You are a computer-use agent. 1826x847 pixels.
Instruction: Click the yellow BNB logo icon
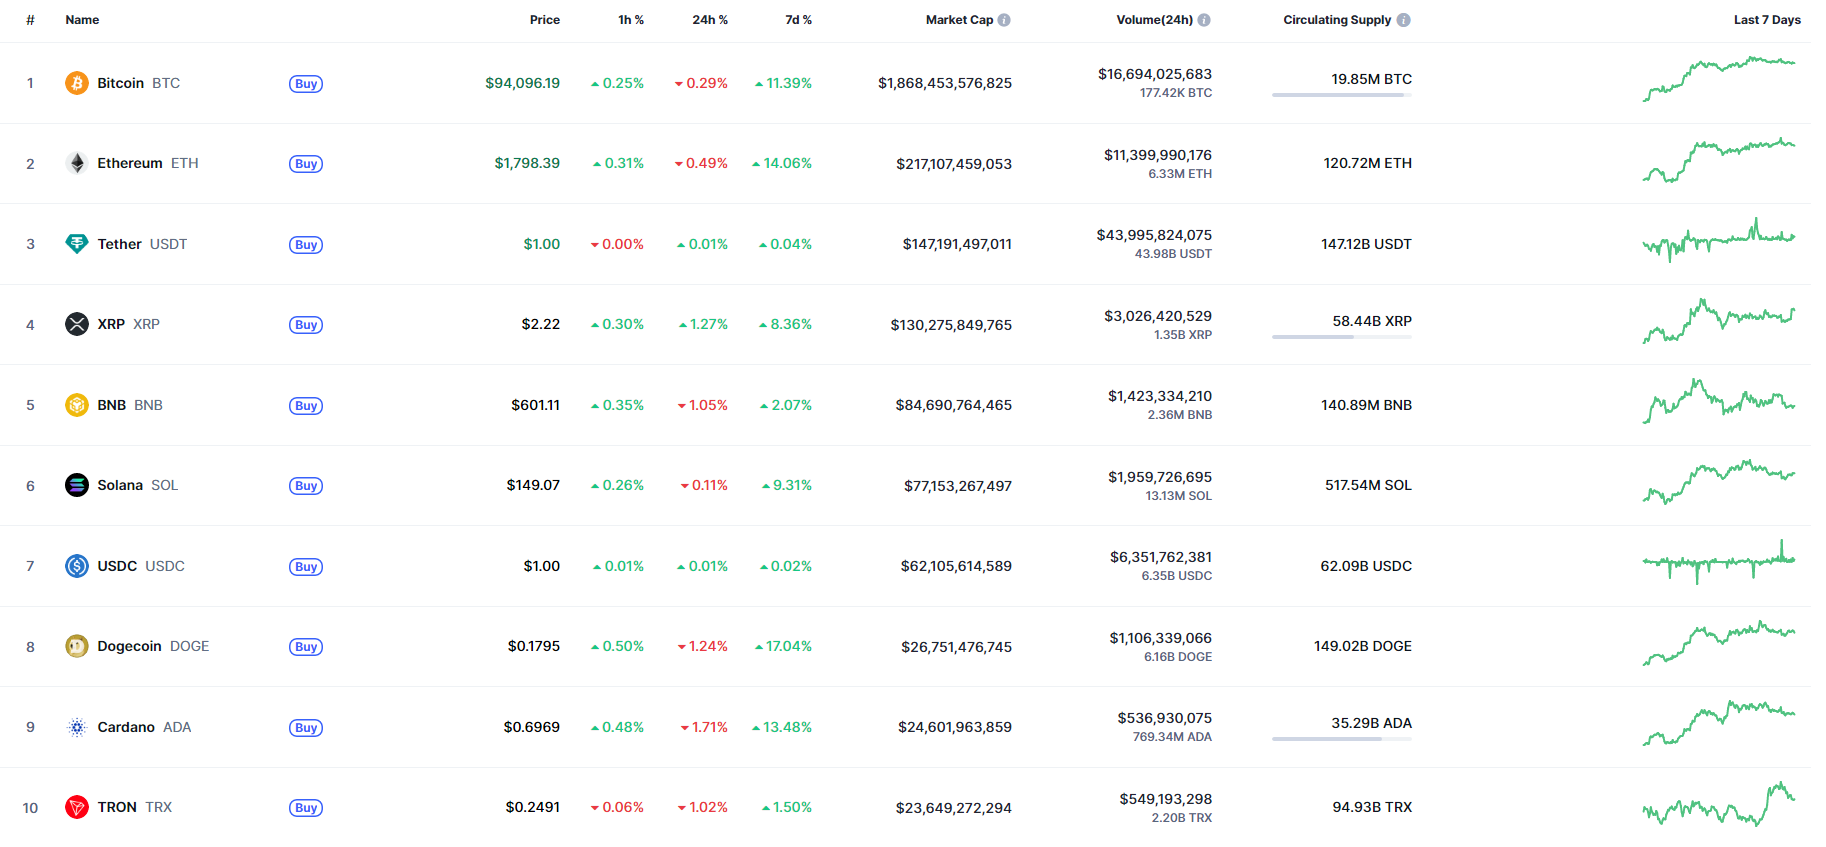pos(77,405)
